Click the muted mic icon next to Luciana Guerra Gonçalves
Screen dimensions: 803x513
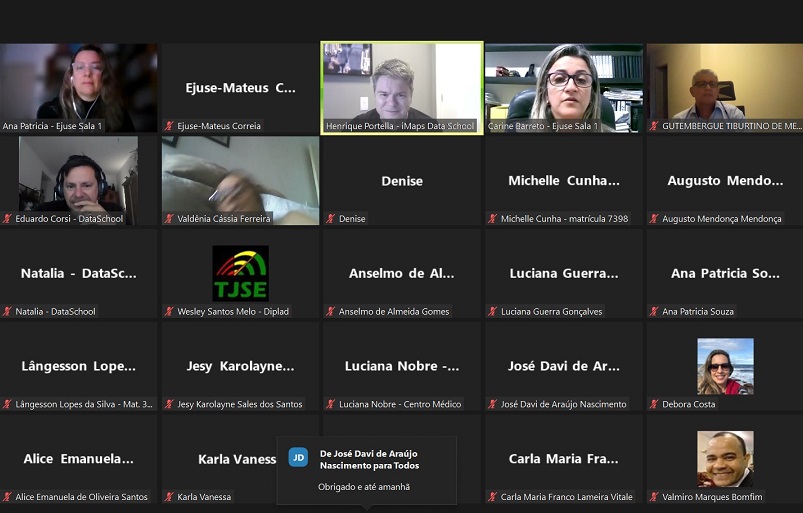point(493,312)
